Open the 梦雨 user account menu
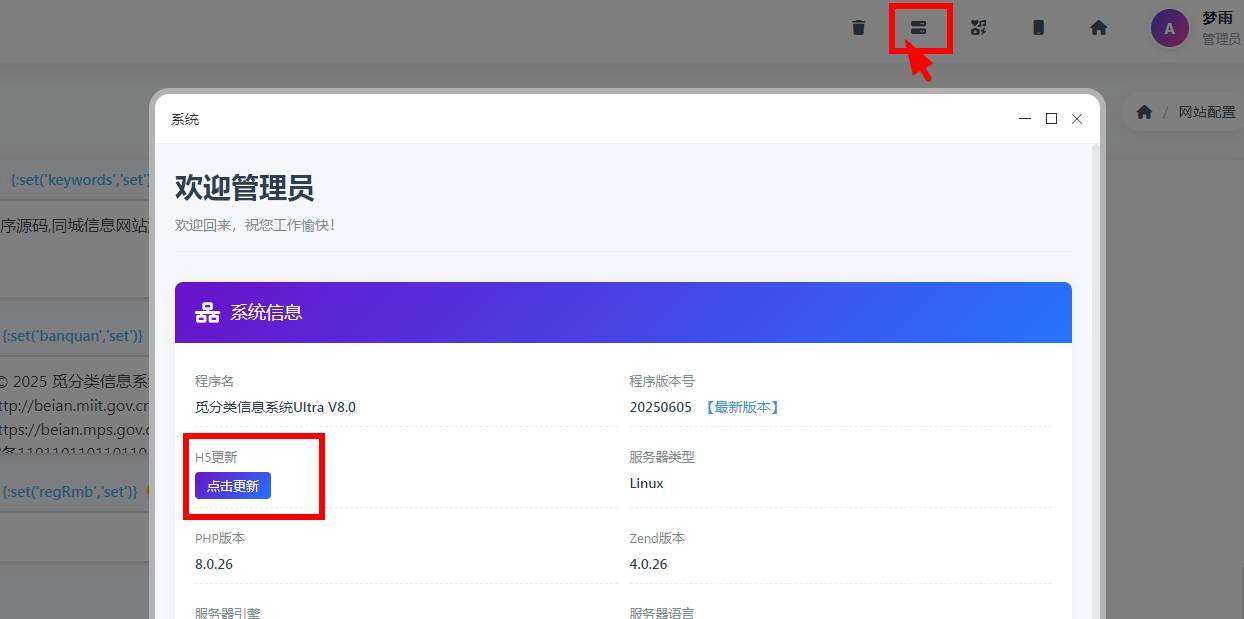The width and height of the screenshot is (1244, 619). [x=1217, y=19]
